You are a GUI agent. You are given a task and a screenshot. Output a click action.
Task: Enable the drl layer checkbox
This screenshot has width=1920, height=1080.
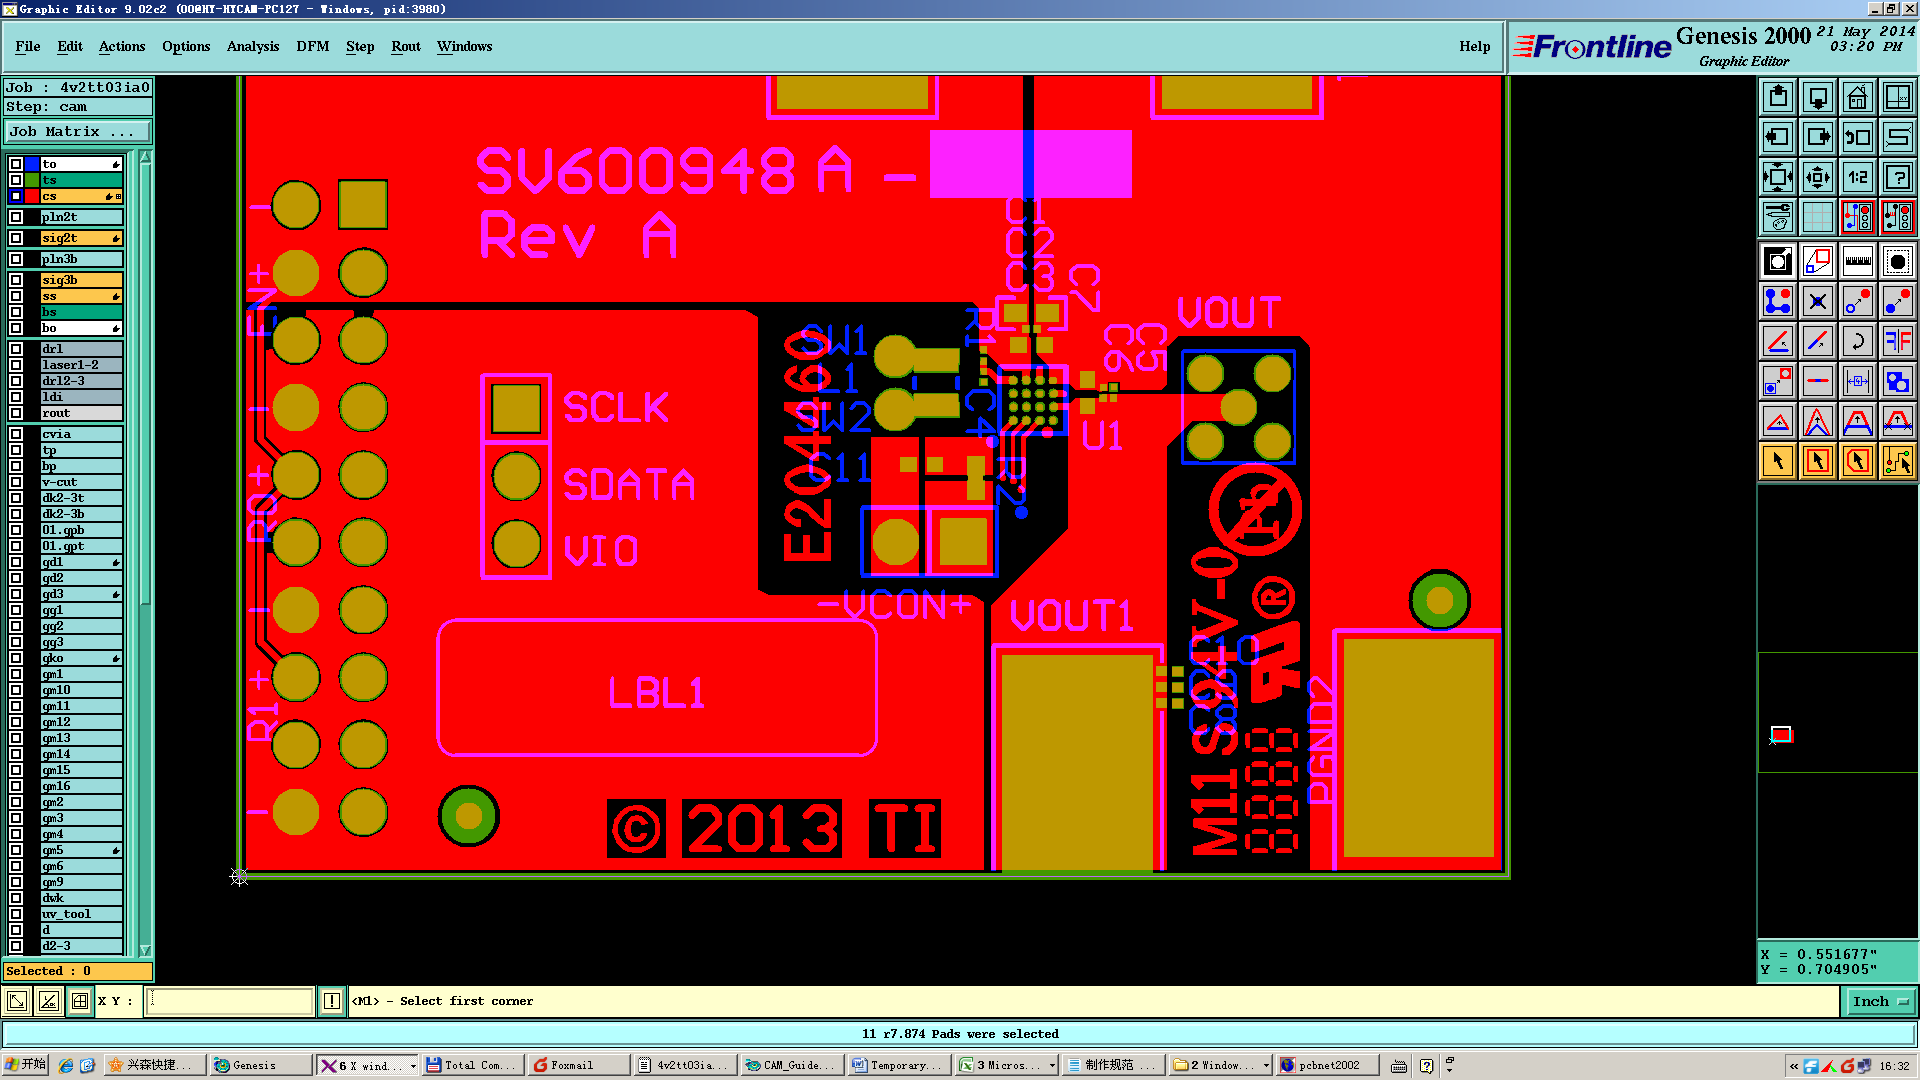(16, 349)
